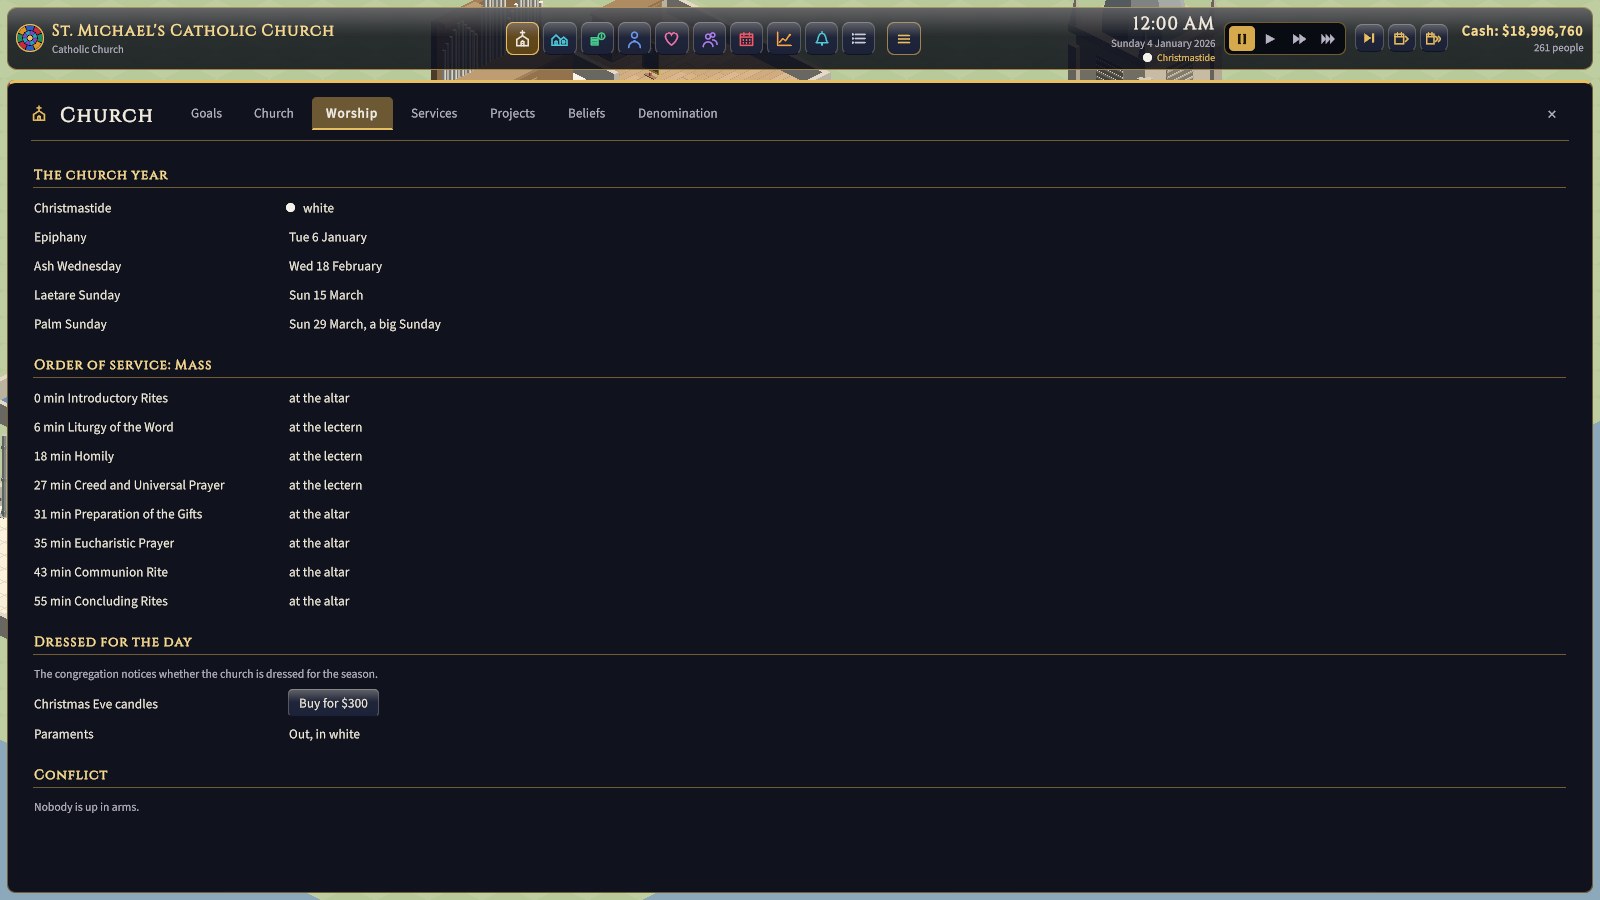Image resolution: width=1600 pixels, height=900 pixels.
Task: Click the 'Nobody is up in arms.' text
Action: tap(86, 807)
